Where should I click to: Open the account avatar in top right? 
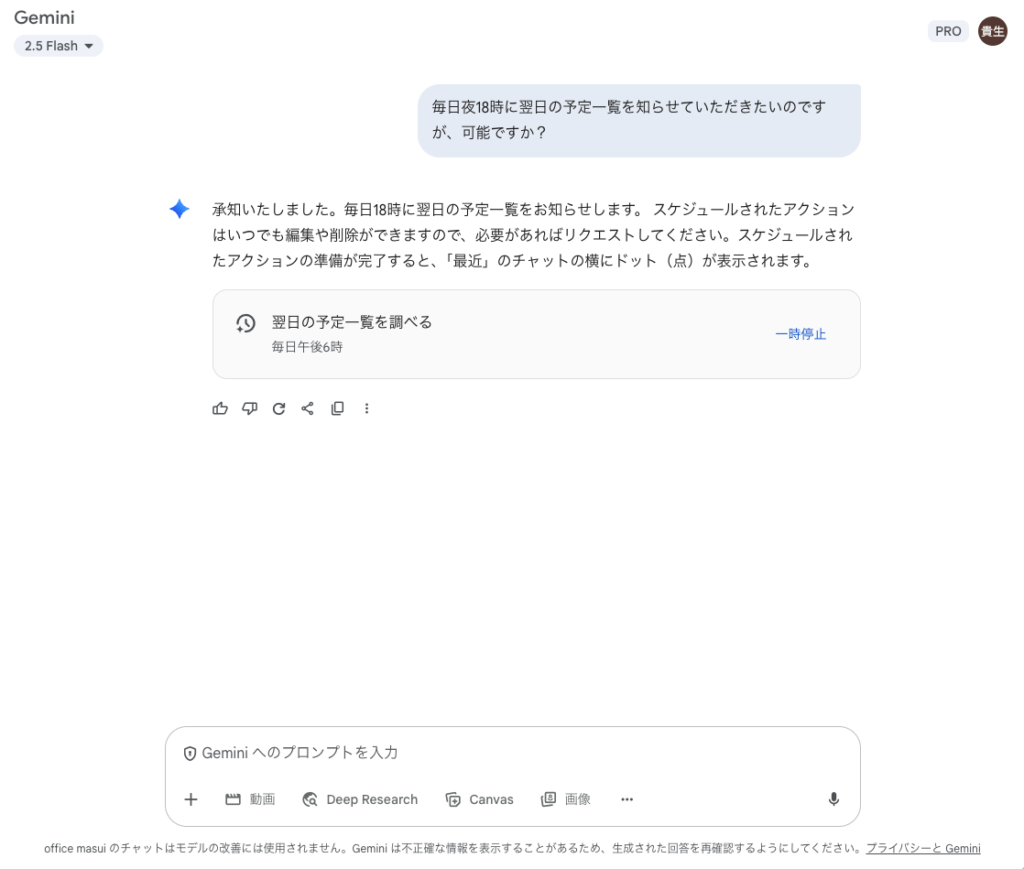[992, 31]
